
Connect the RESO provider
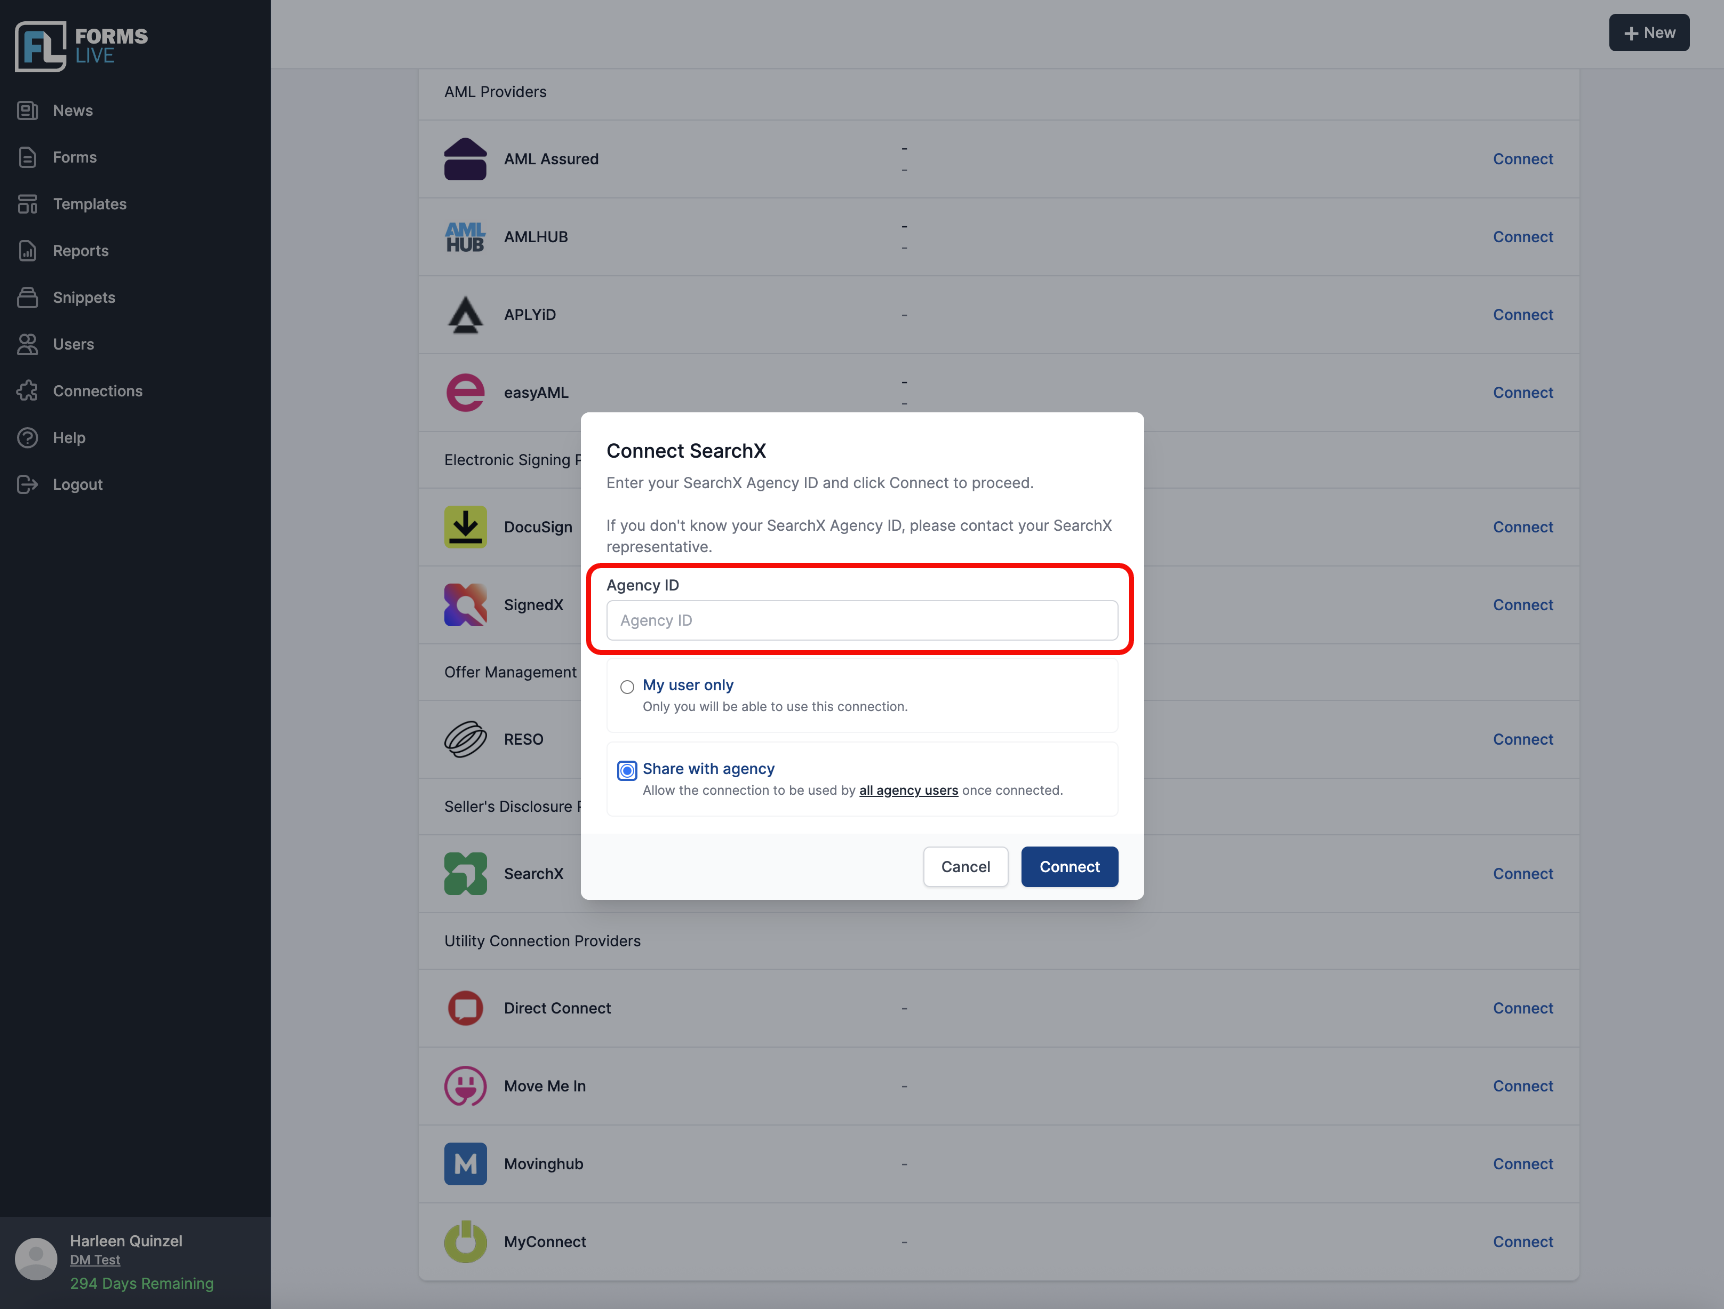tap(1523, 740)
